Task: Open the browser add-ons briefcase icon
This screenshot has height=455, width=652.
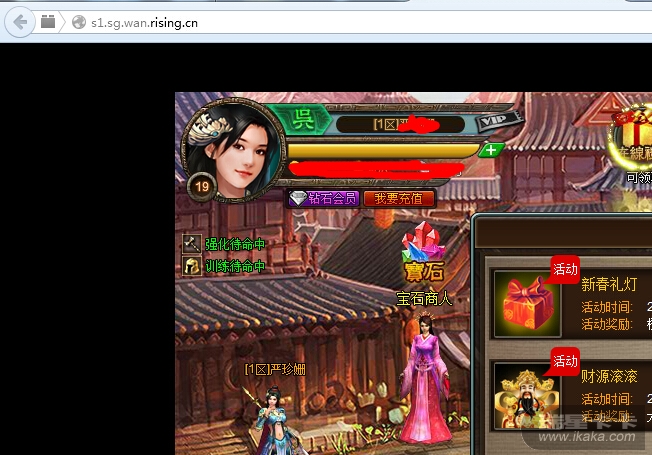Action: 48,22
